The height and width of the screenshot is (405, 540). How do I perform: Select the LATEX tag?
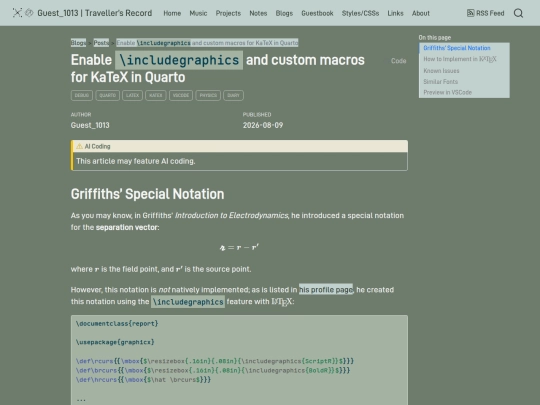coord(132,95)
